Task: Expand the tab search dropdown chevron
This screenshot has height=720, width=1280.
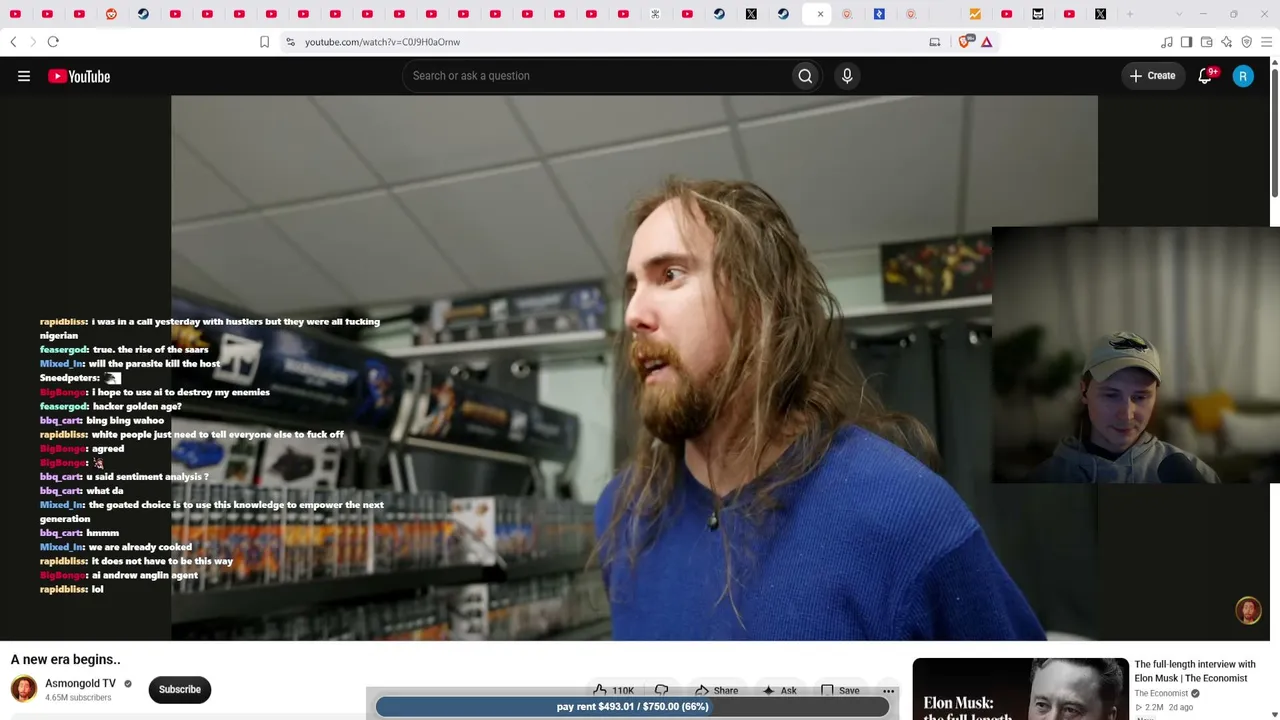Action: click(x=1178, y=14)
